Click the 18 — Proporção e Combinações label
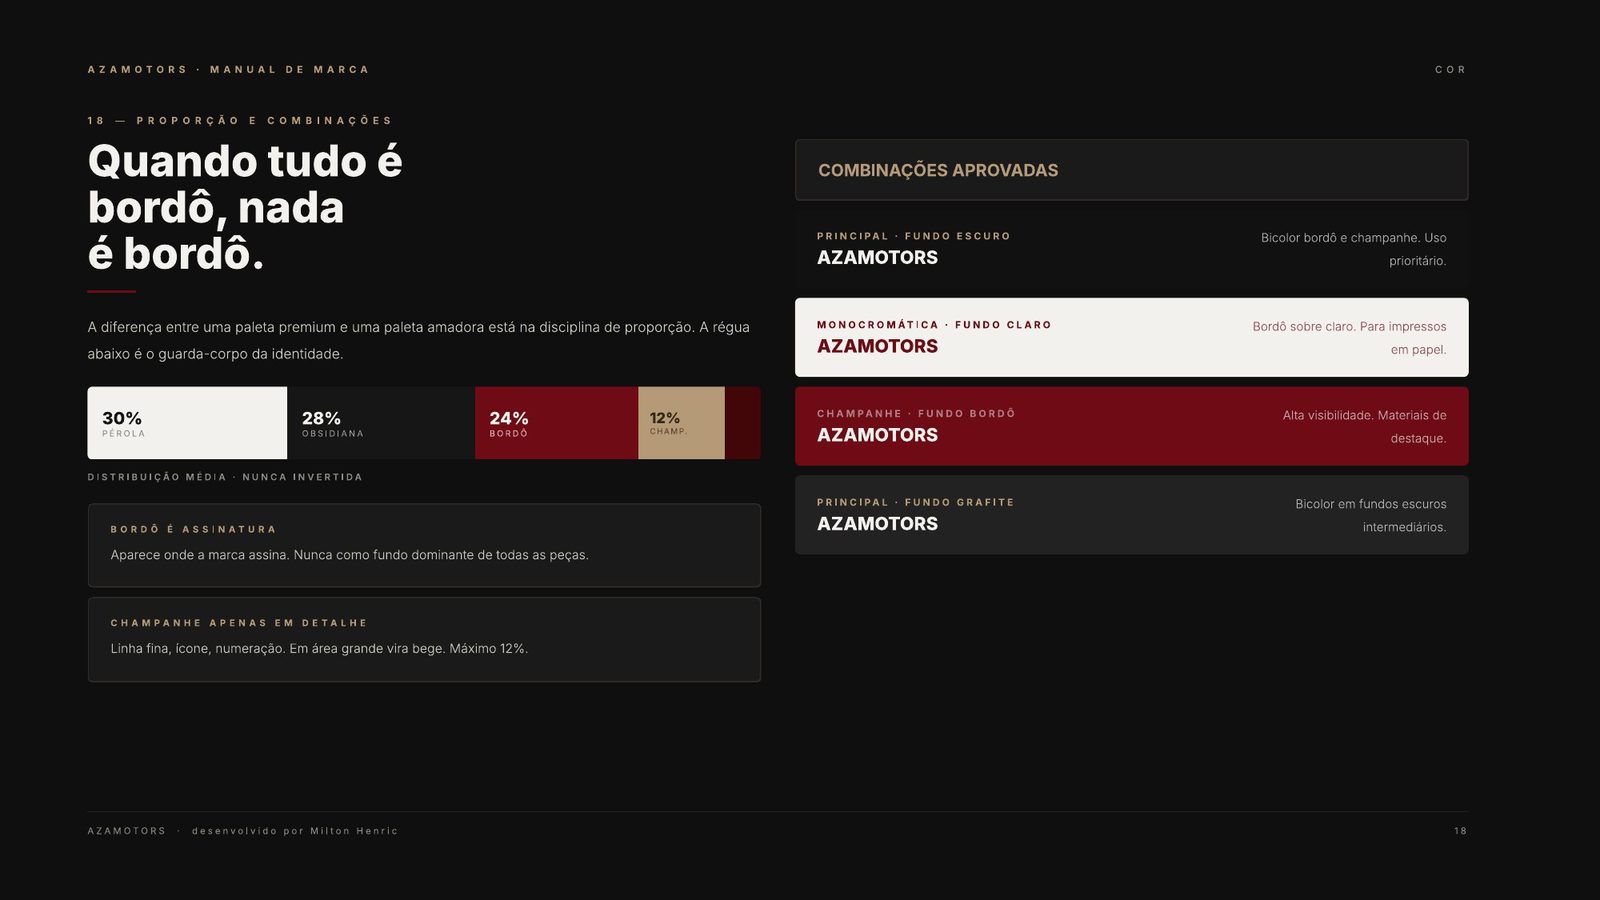The height and width of the screenshot is (900, 1600). [239, 121]
